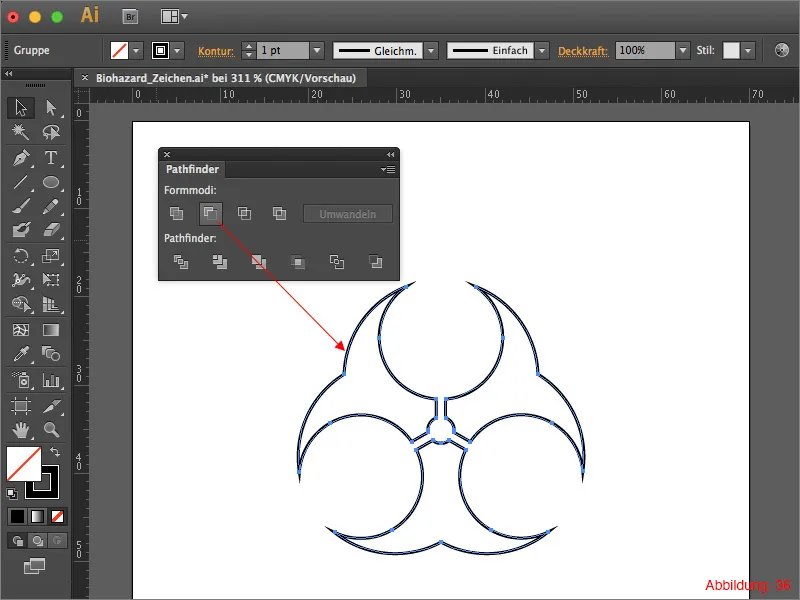Open the stroke weight dropdown arrow
This screenshot has width=800, height=600.
[317, 51]
